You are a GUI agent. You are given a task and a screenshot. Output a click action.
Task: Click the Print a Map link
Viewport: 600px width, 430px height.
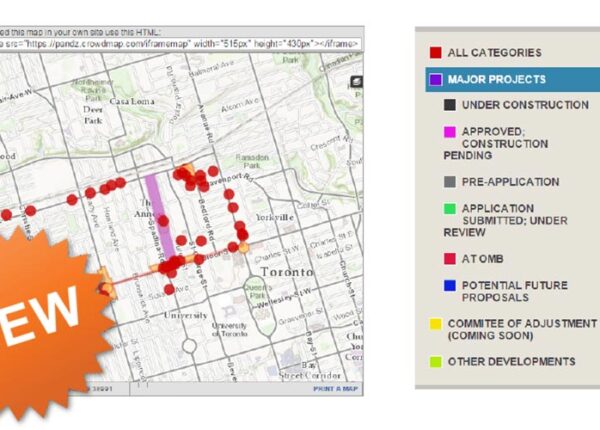pyautogui.click(x=337, y=388)
